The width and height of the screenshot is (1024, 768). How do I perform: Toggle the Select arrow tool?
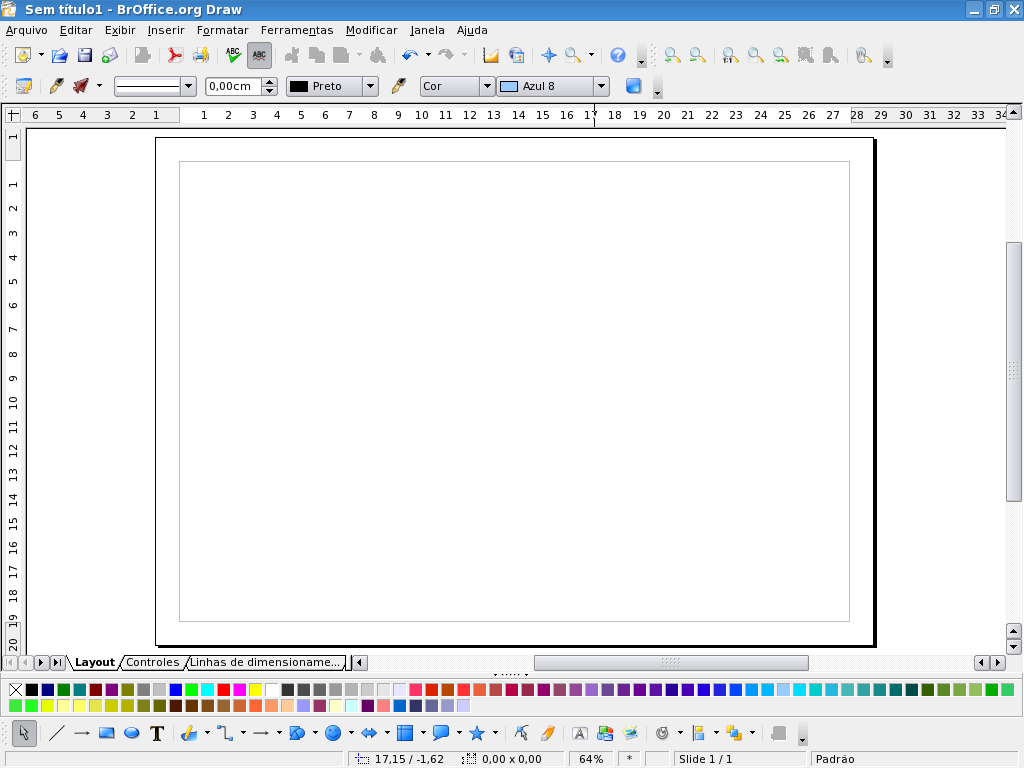24,733
